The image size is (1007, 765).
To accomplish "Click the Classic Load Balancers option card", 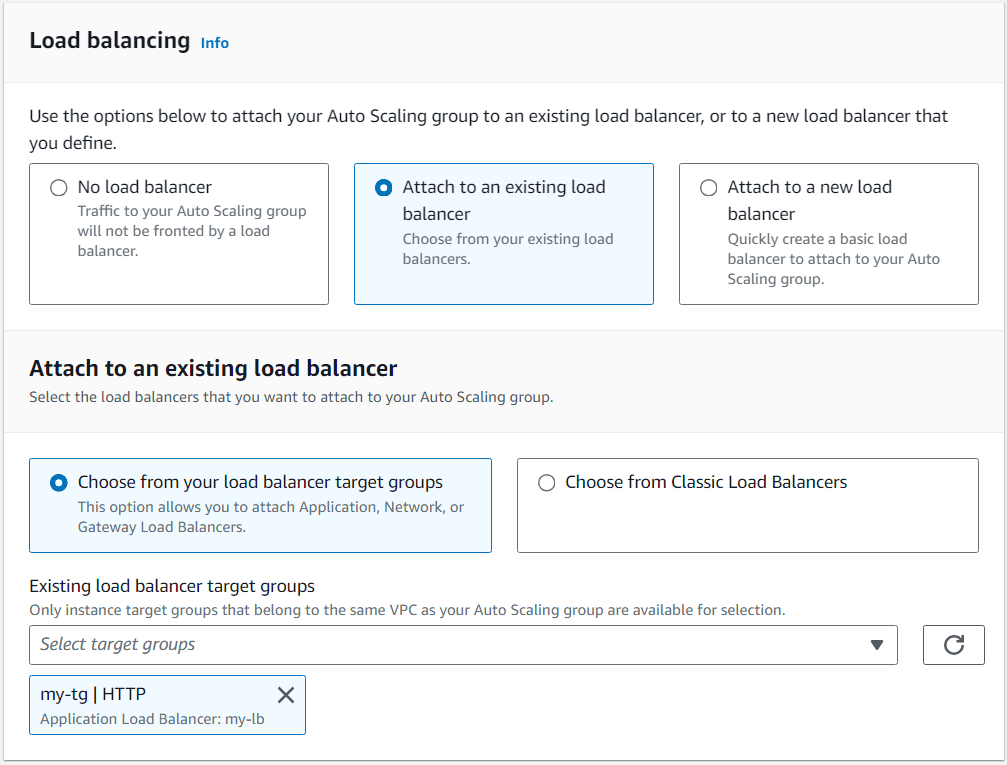I will (747, 505).
